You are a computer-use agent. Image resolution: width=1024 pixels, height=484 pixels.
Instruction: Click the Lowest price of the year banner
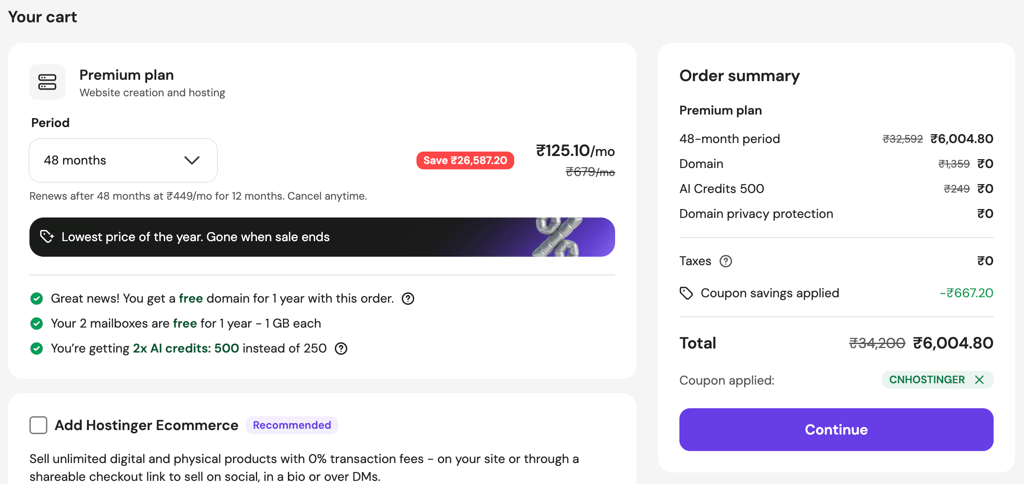(322, 237)
